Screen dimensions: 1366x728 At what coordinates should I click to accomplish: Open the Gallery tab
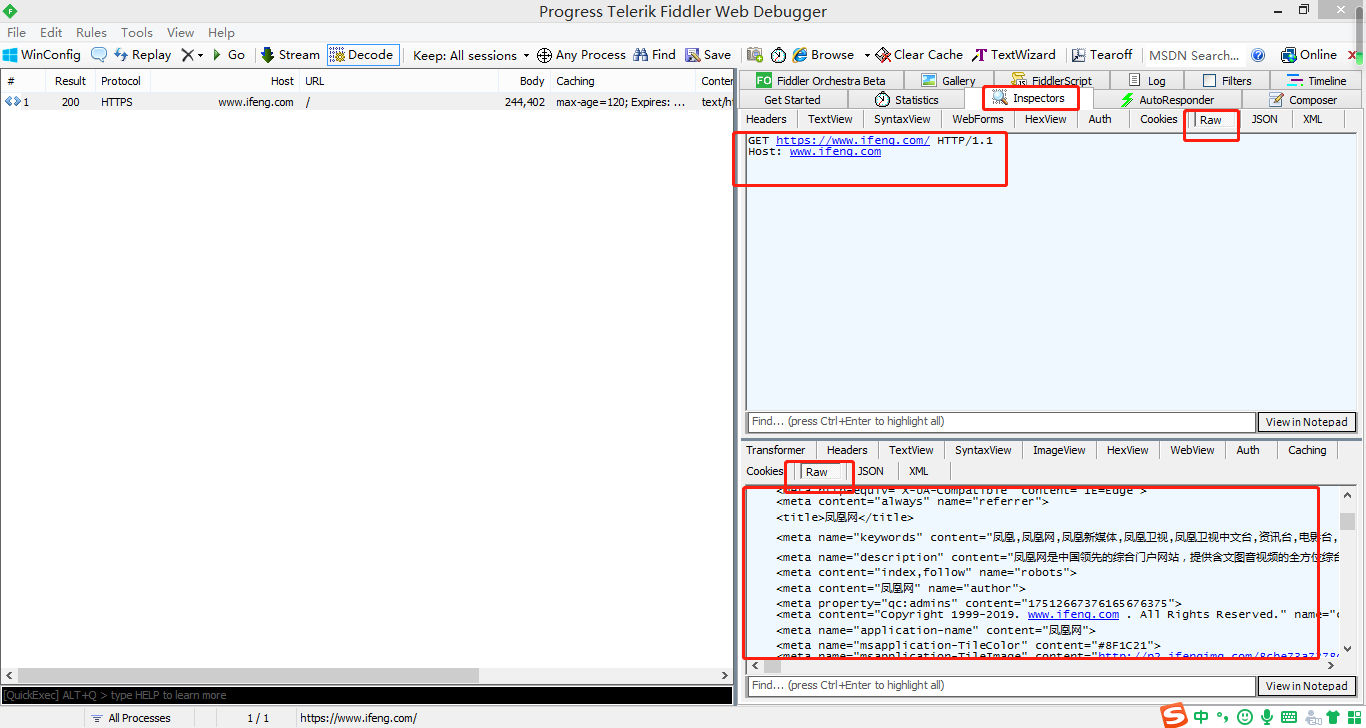click(947, 80)
